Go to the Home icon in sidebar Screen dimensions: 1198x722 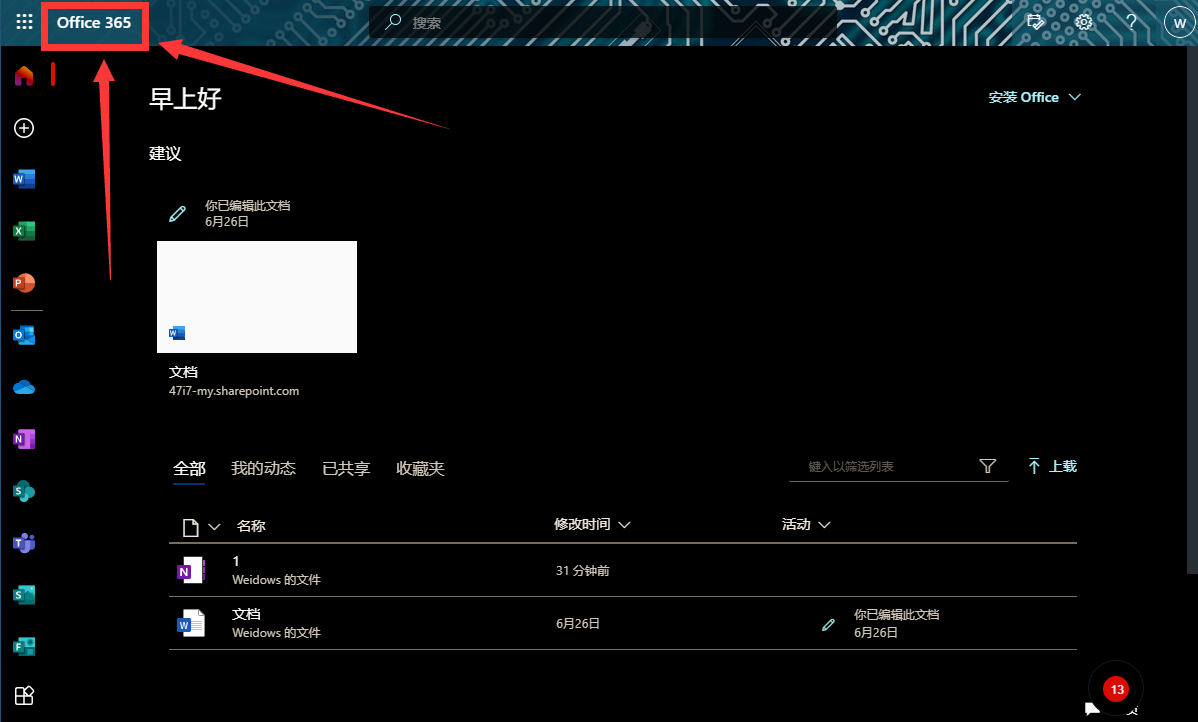[24, 75]
